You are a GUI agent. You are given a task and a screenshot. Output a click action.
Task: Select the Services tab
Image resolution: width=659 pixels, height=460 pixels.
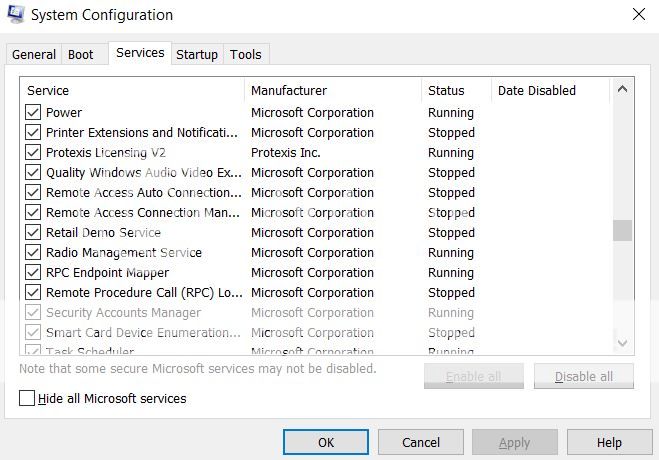coord(140,53)
